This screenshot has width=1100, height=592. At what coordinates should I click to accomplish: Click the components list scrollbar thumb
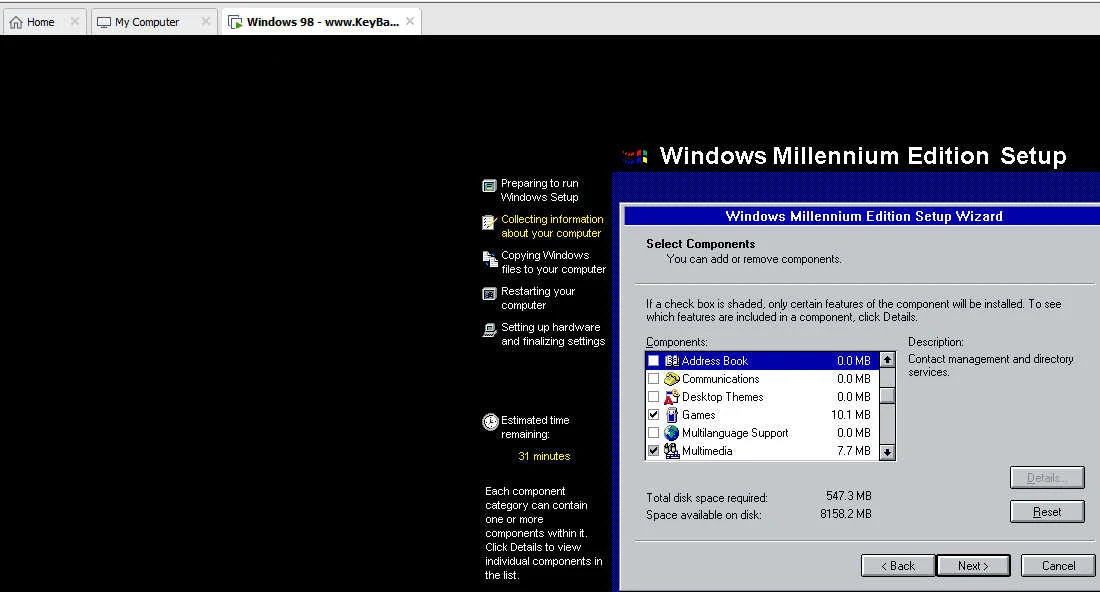click(887, 396)
